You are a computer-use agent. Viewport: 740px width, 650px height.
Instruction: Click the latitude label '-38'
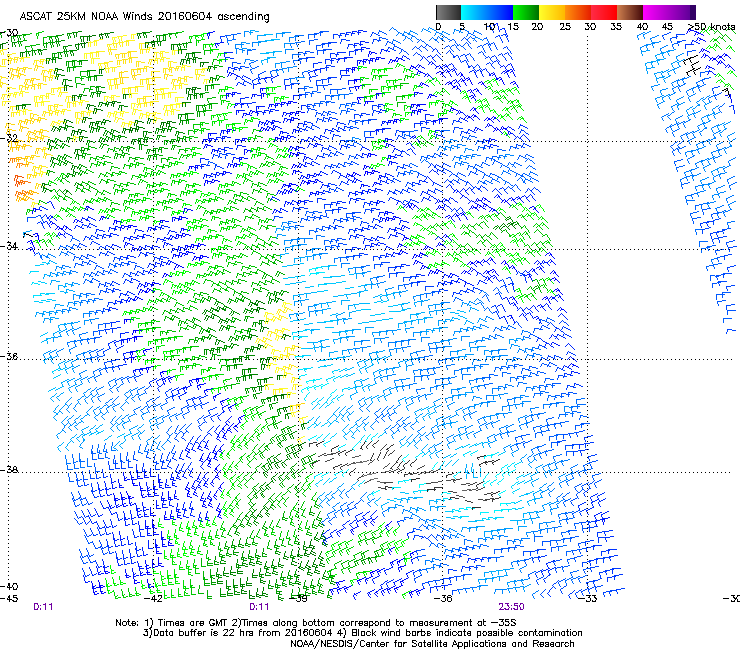9,470
